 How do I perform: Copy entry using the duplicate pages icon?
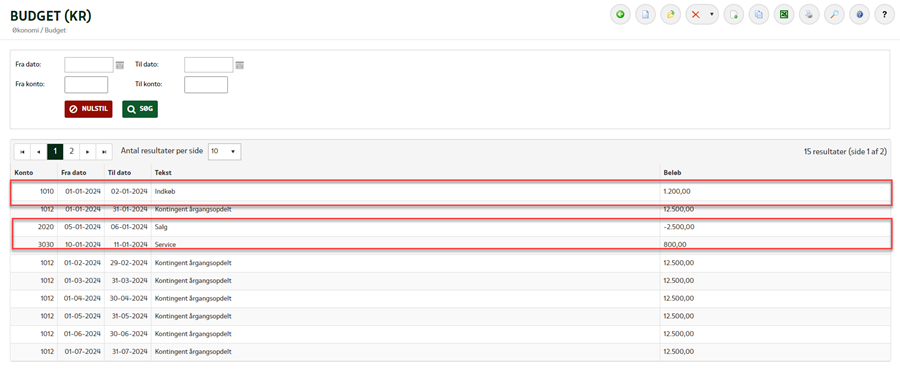pos(759,14)
